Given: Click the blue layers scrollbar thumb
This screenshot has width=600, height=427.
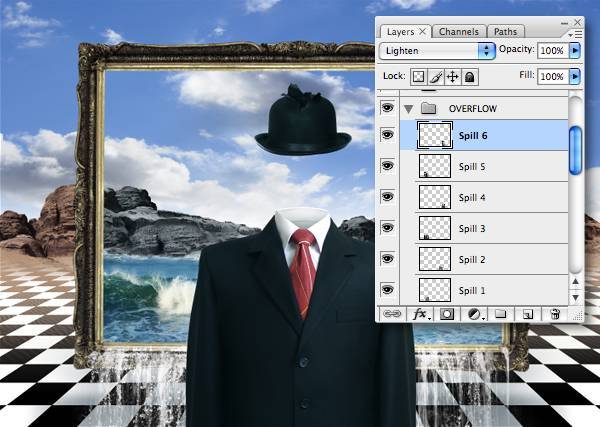Looking at the screenshot, I should tap(576, 150).
